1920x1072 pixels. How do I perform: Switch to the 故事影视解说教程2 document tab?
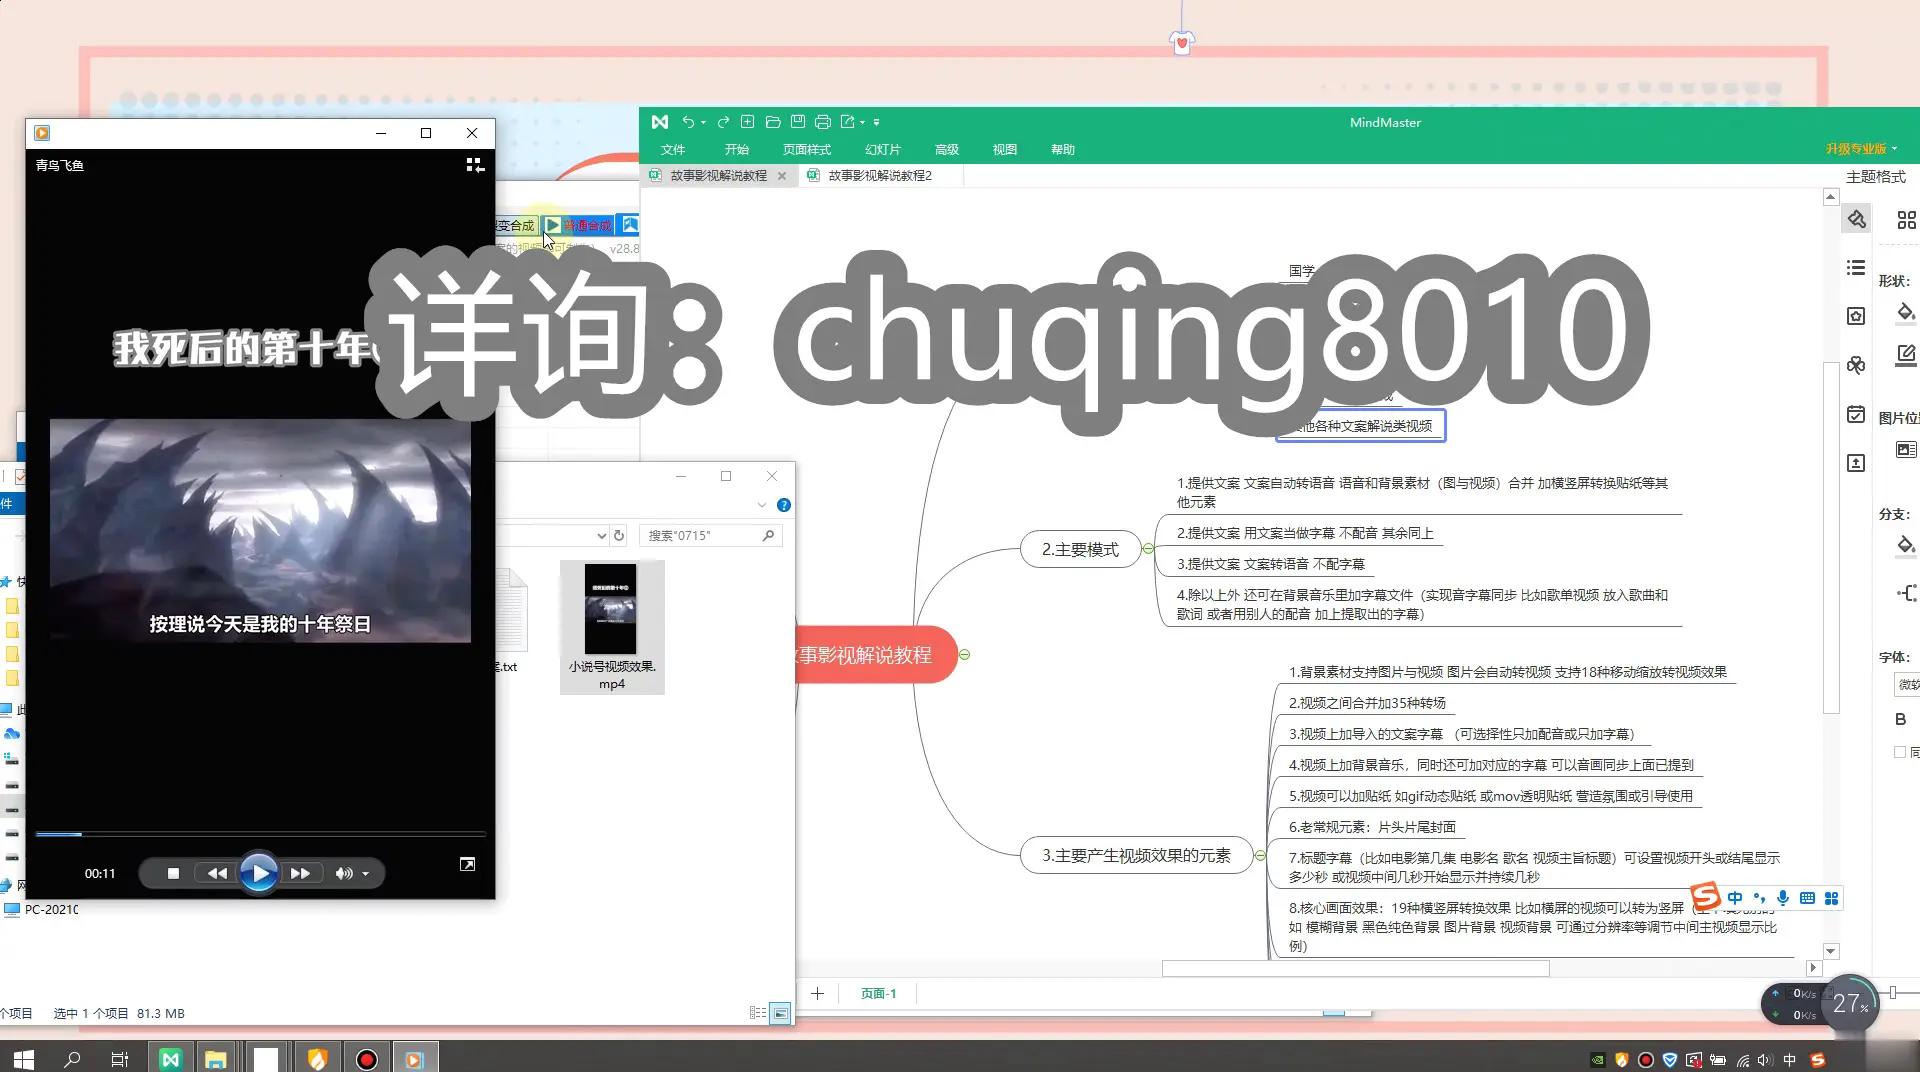(x=880, y=176)
